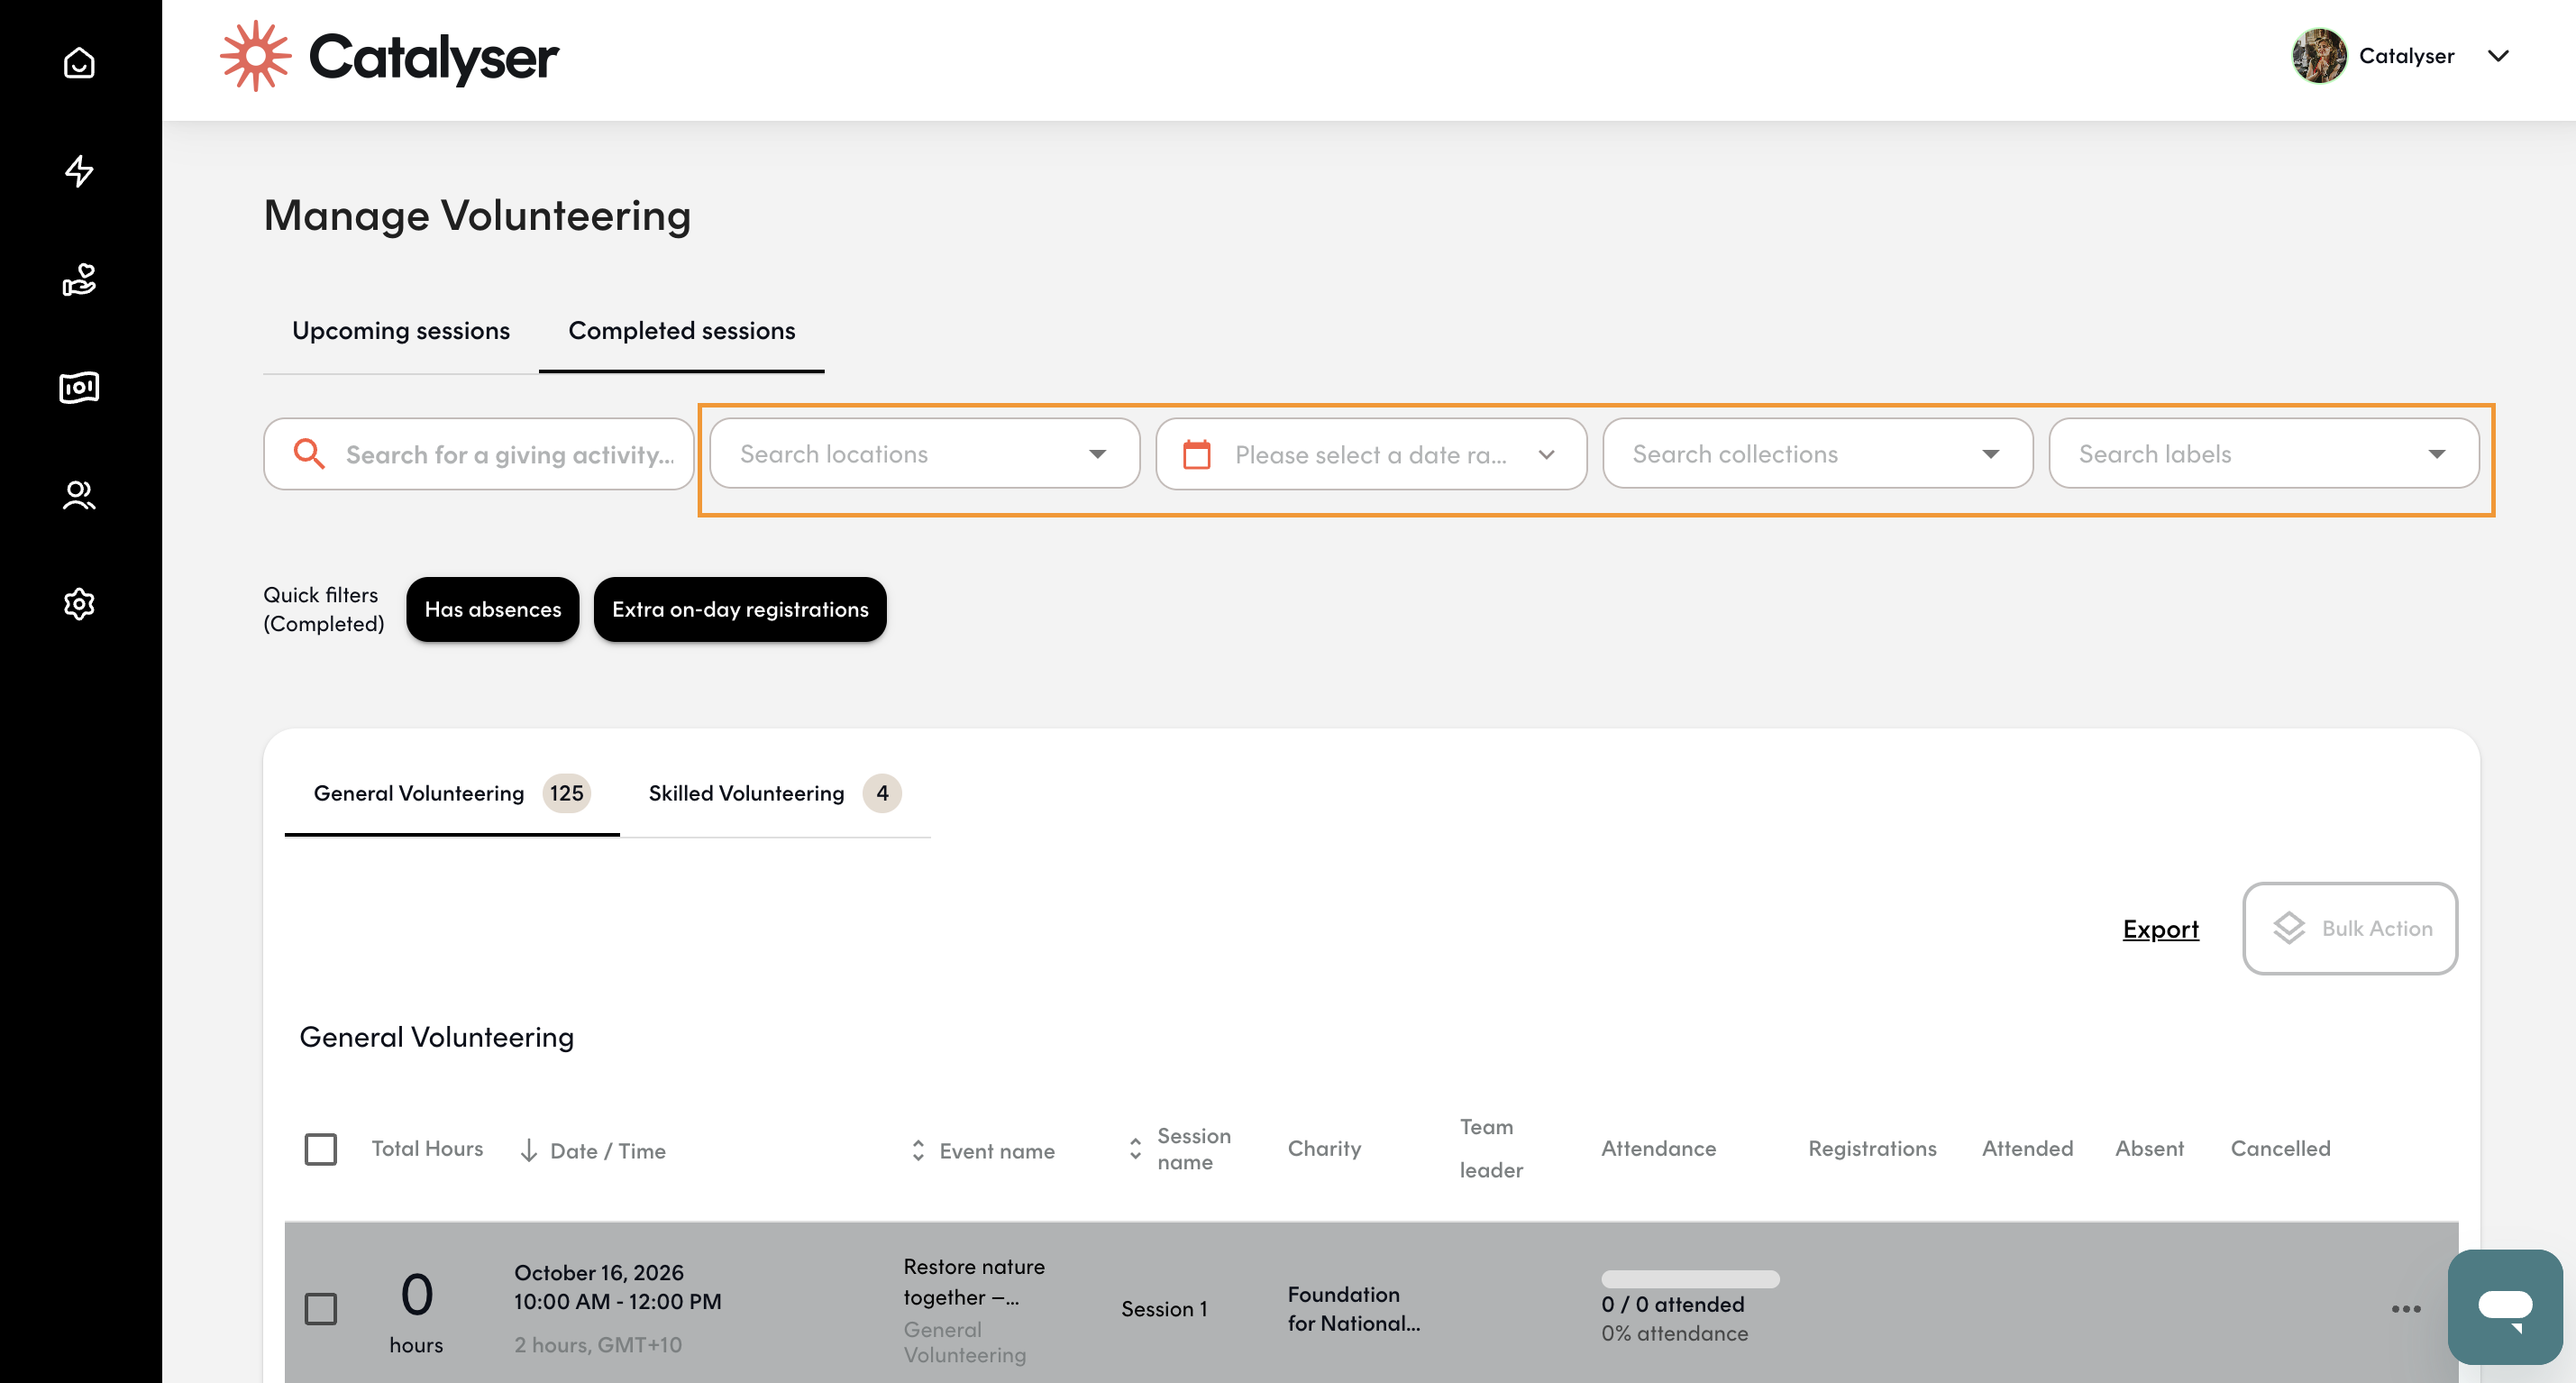The width and height of the screenshot is (2576, 1383).
Task: Open the money/donations sidebar icon
Action: coord(79,387)
